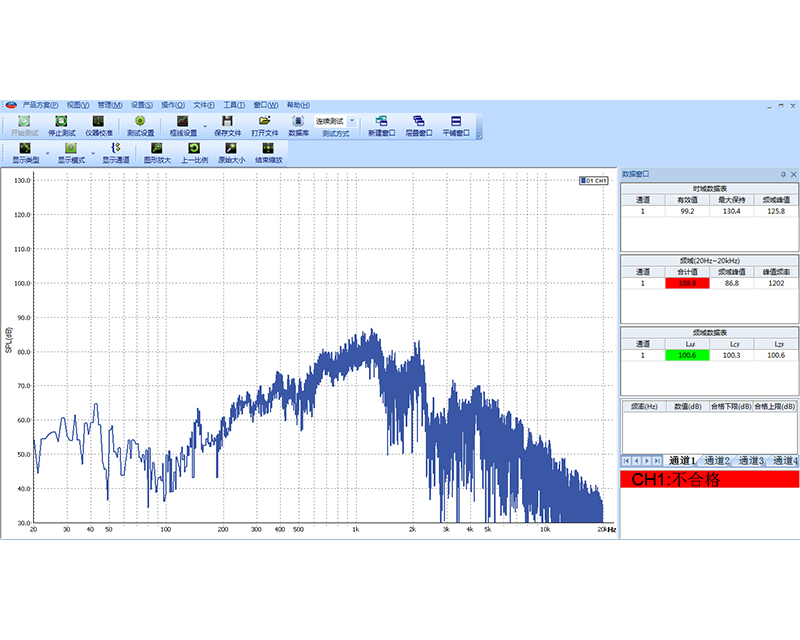Image resolution: width=800 pixels, height=640 pixels.
Task: Click the 合计值 column header
Action: [x=687, y=272]
